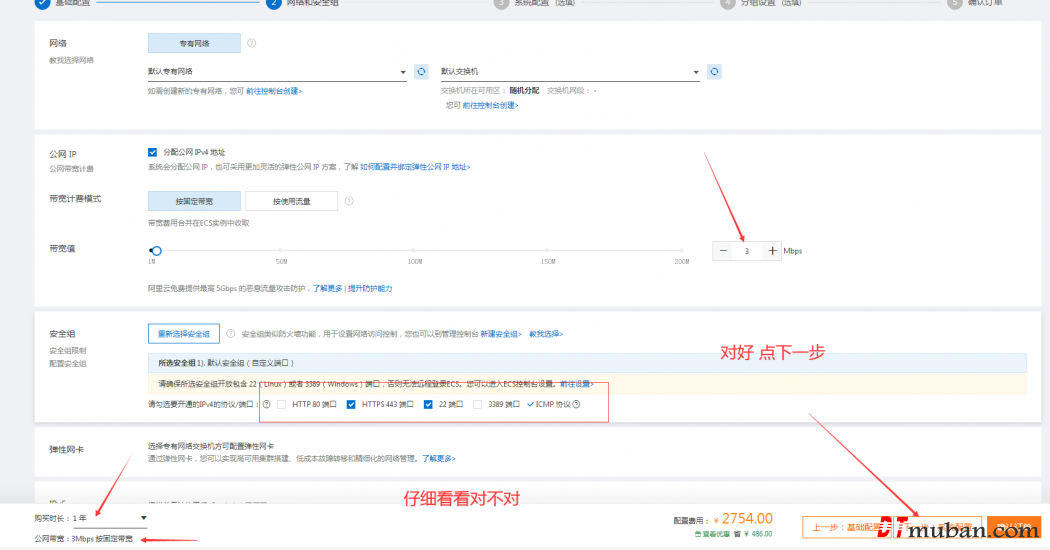This screenshot has width=1050, height=550.
Task: Expand the 默认交换机 dropdown
Action: pos(569,72)
